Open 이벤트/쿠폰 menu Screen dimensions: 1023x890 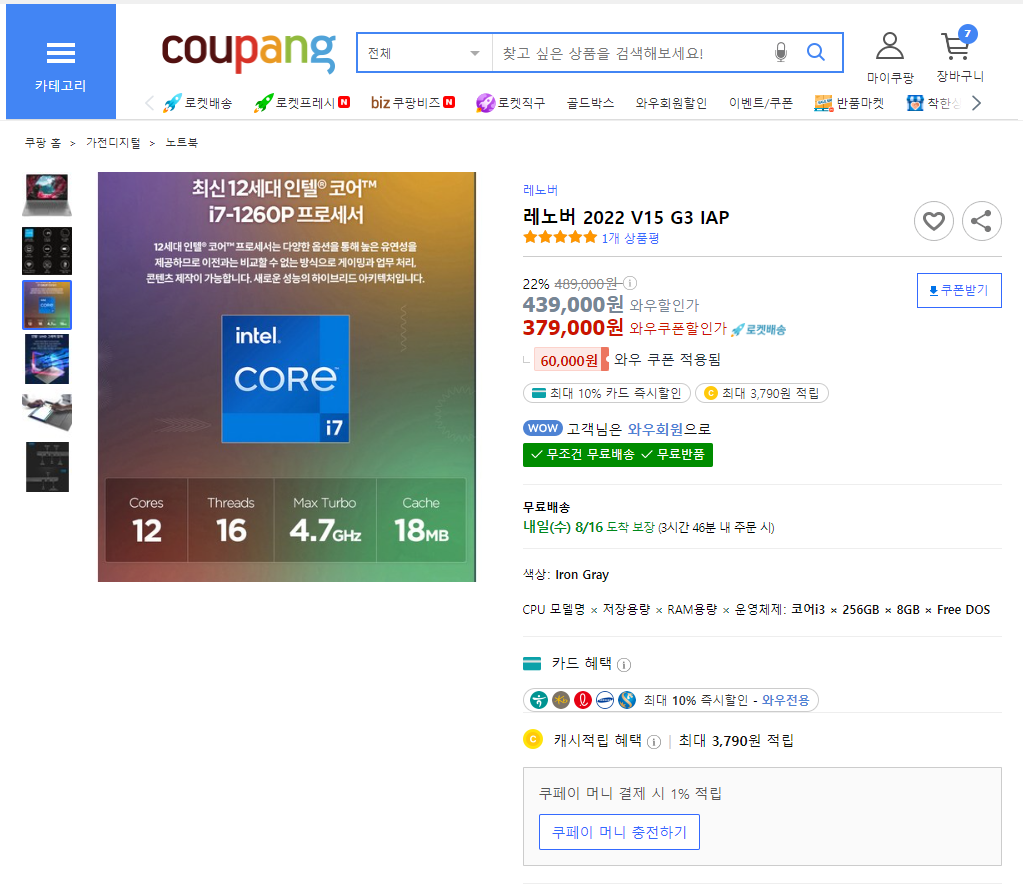tap(760, 103)
